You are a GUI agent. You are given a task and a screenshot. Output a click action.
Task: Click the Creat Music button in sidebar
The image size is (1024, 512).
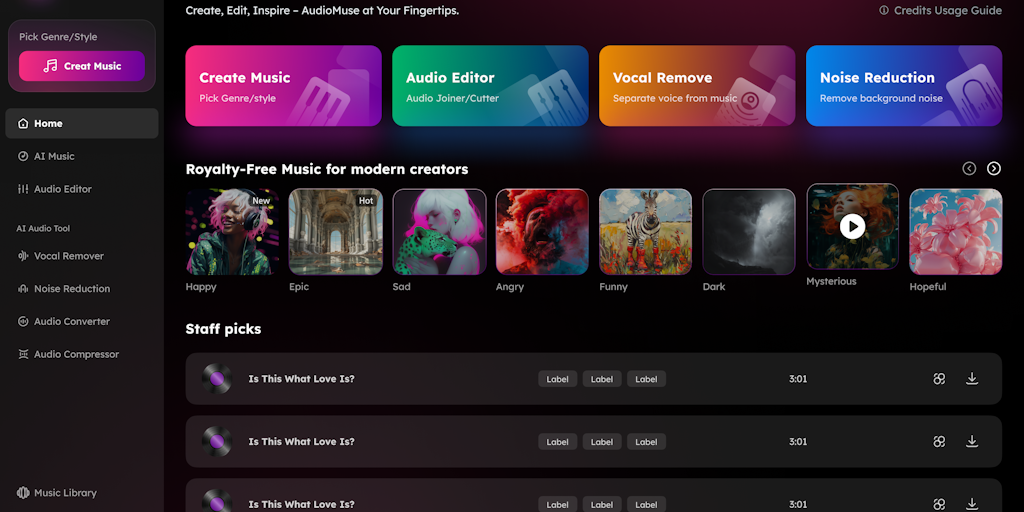82,66
